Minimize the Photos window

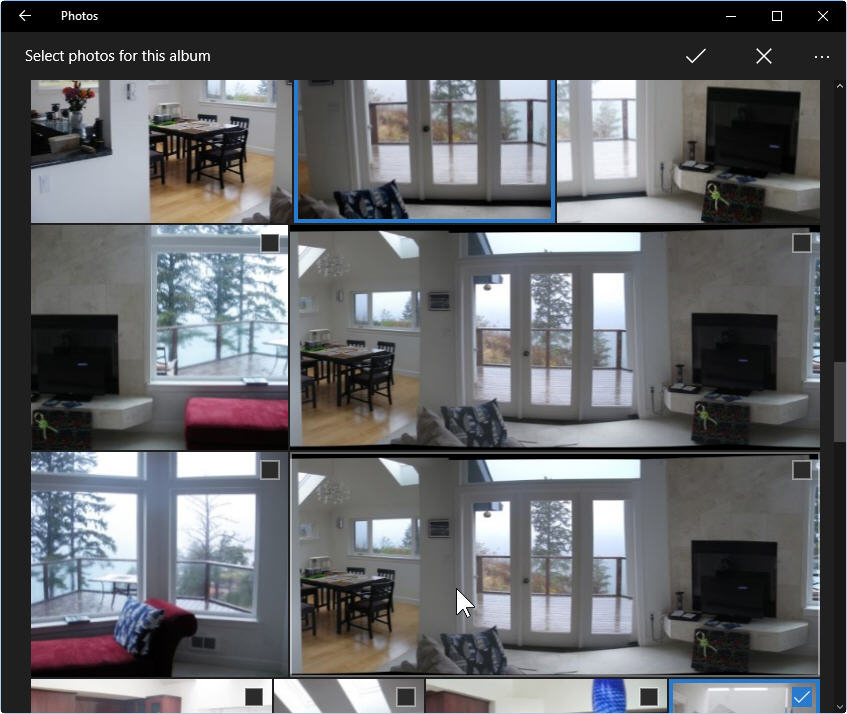point(730,15)
